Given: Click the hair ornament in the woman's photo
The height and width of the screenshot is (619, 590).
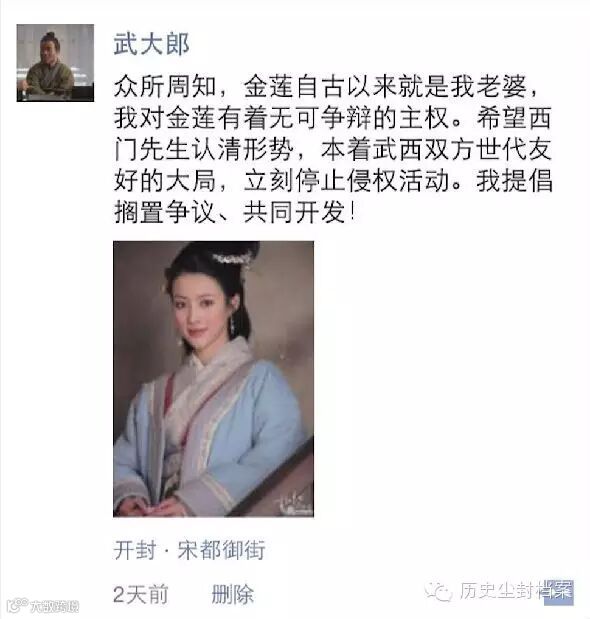Looking at the screenshot, I should [x=233, y=261].
